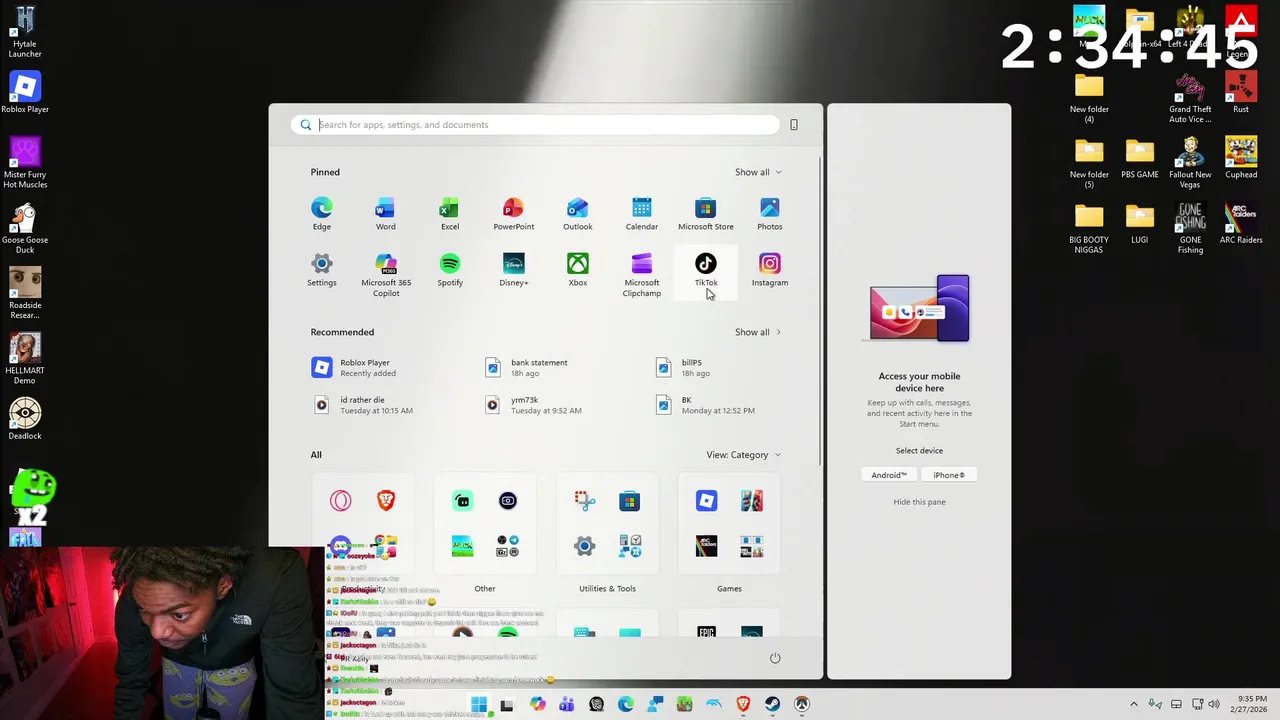
Task: Open Overwatch icon on the taskbar
Action: [801, 704]
